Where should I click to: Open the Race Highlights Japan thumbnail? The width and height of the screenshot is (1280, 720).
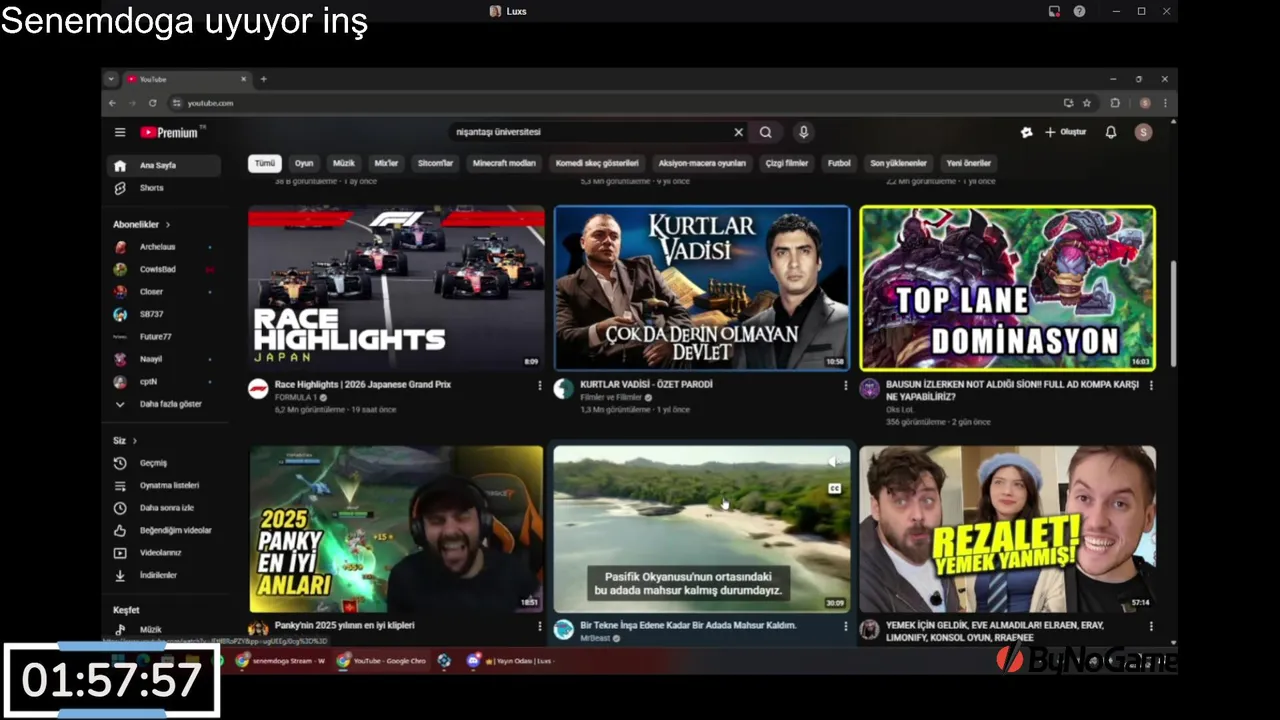point(396,288)
